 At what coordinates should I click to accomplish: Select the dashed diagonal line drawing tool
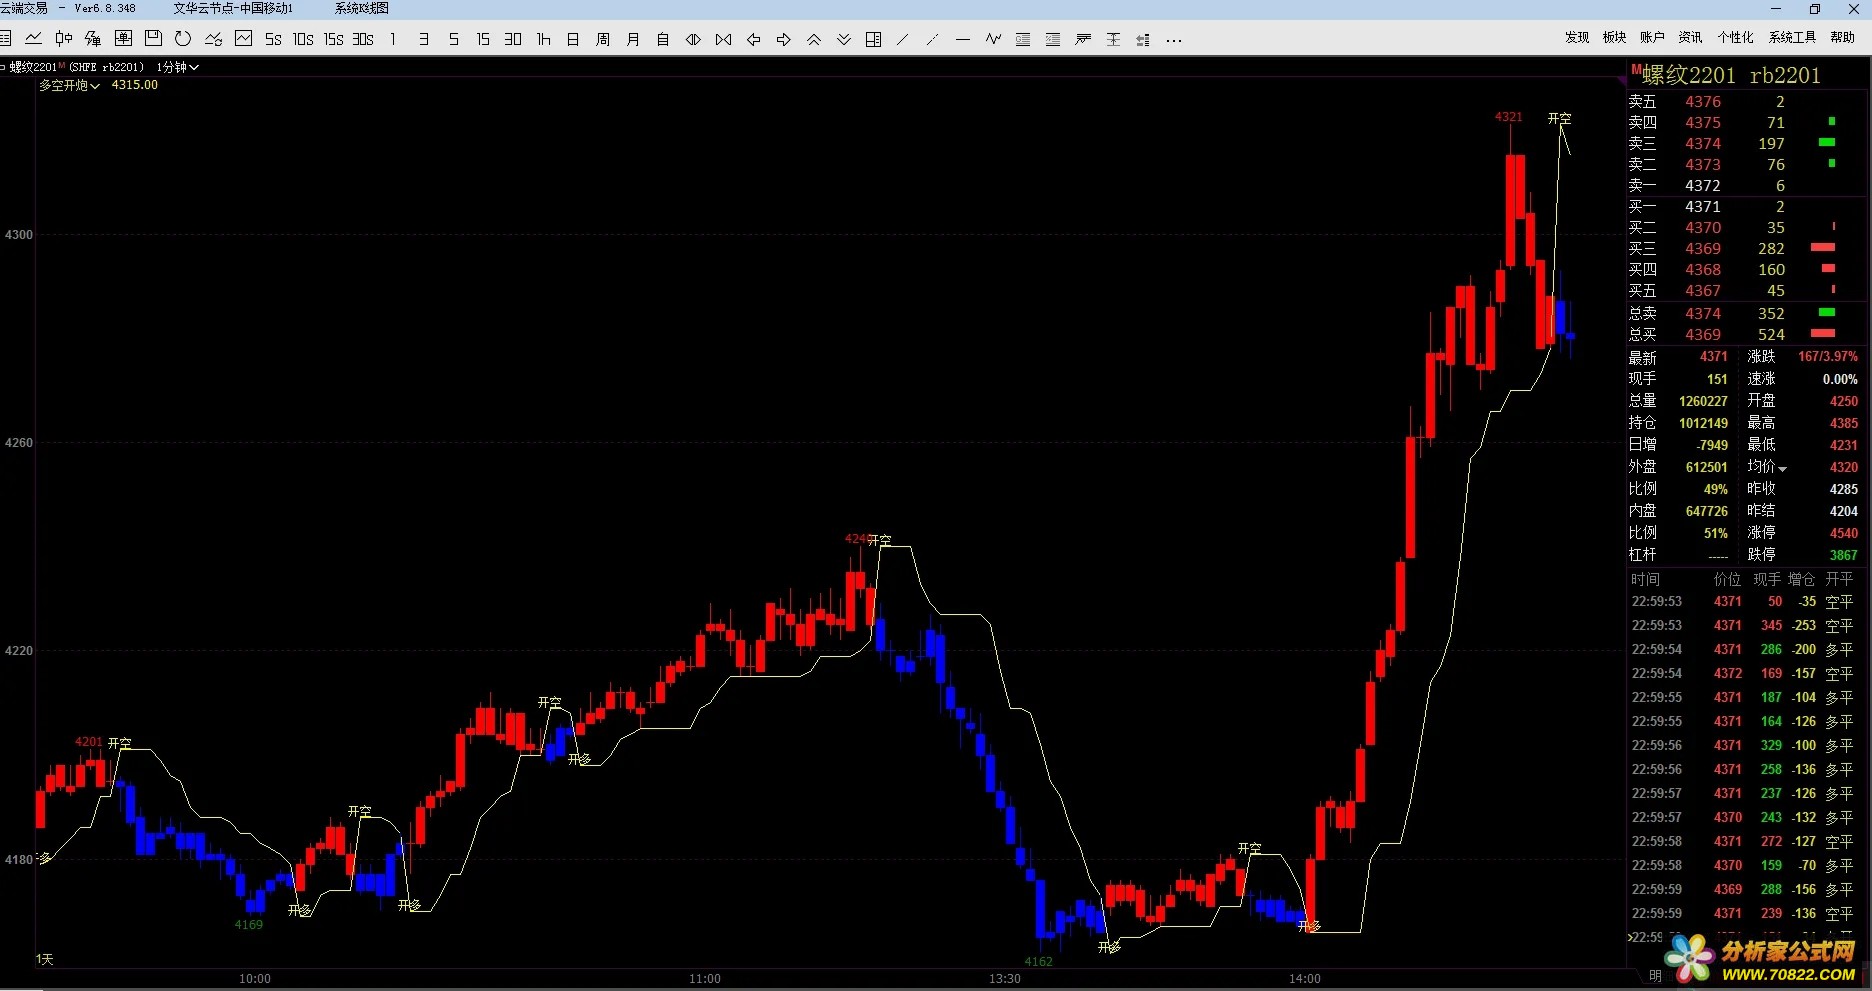[933, 39]
